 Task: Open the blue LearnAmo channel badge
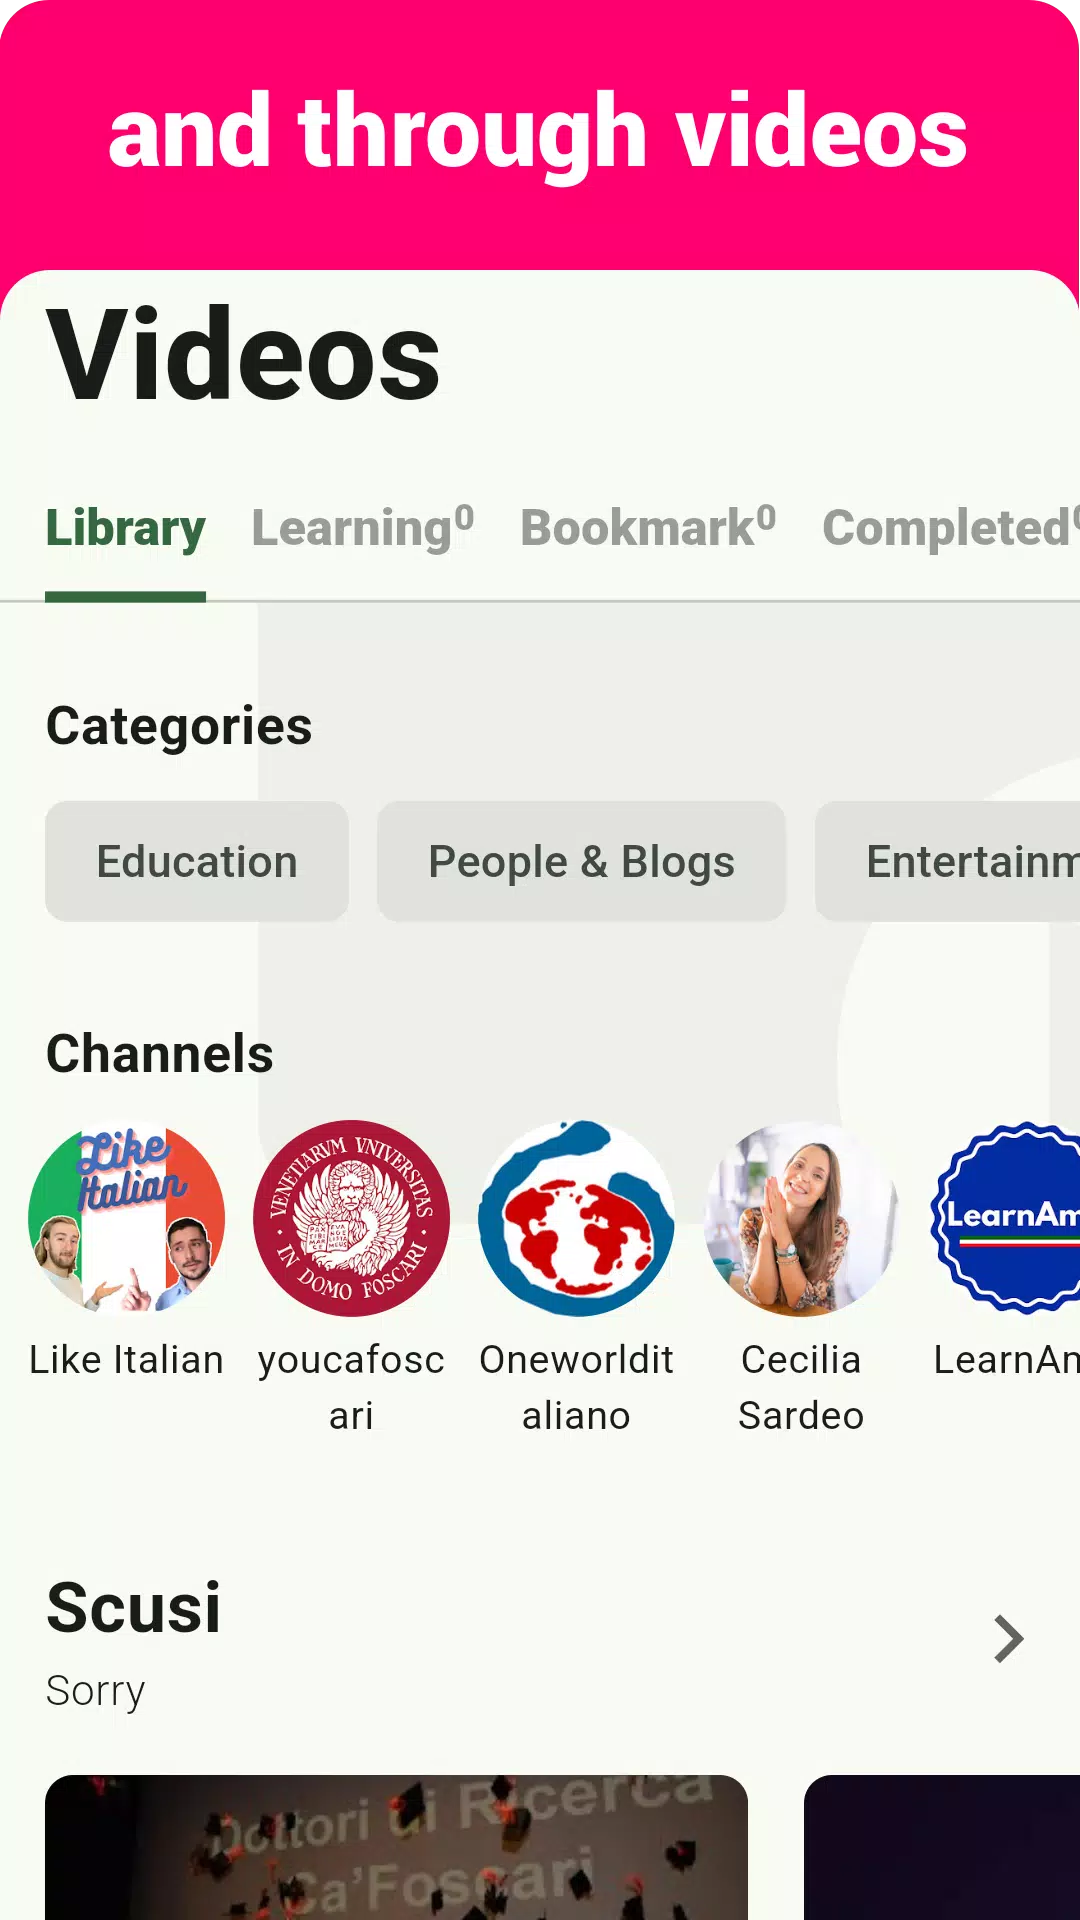[1008, 1218]
